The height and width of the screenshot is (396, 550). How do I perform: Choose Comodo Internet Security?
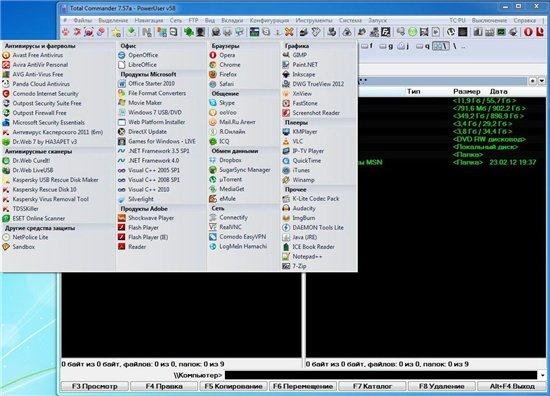click(x=40, y=94)
